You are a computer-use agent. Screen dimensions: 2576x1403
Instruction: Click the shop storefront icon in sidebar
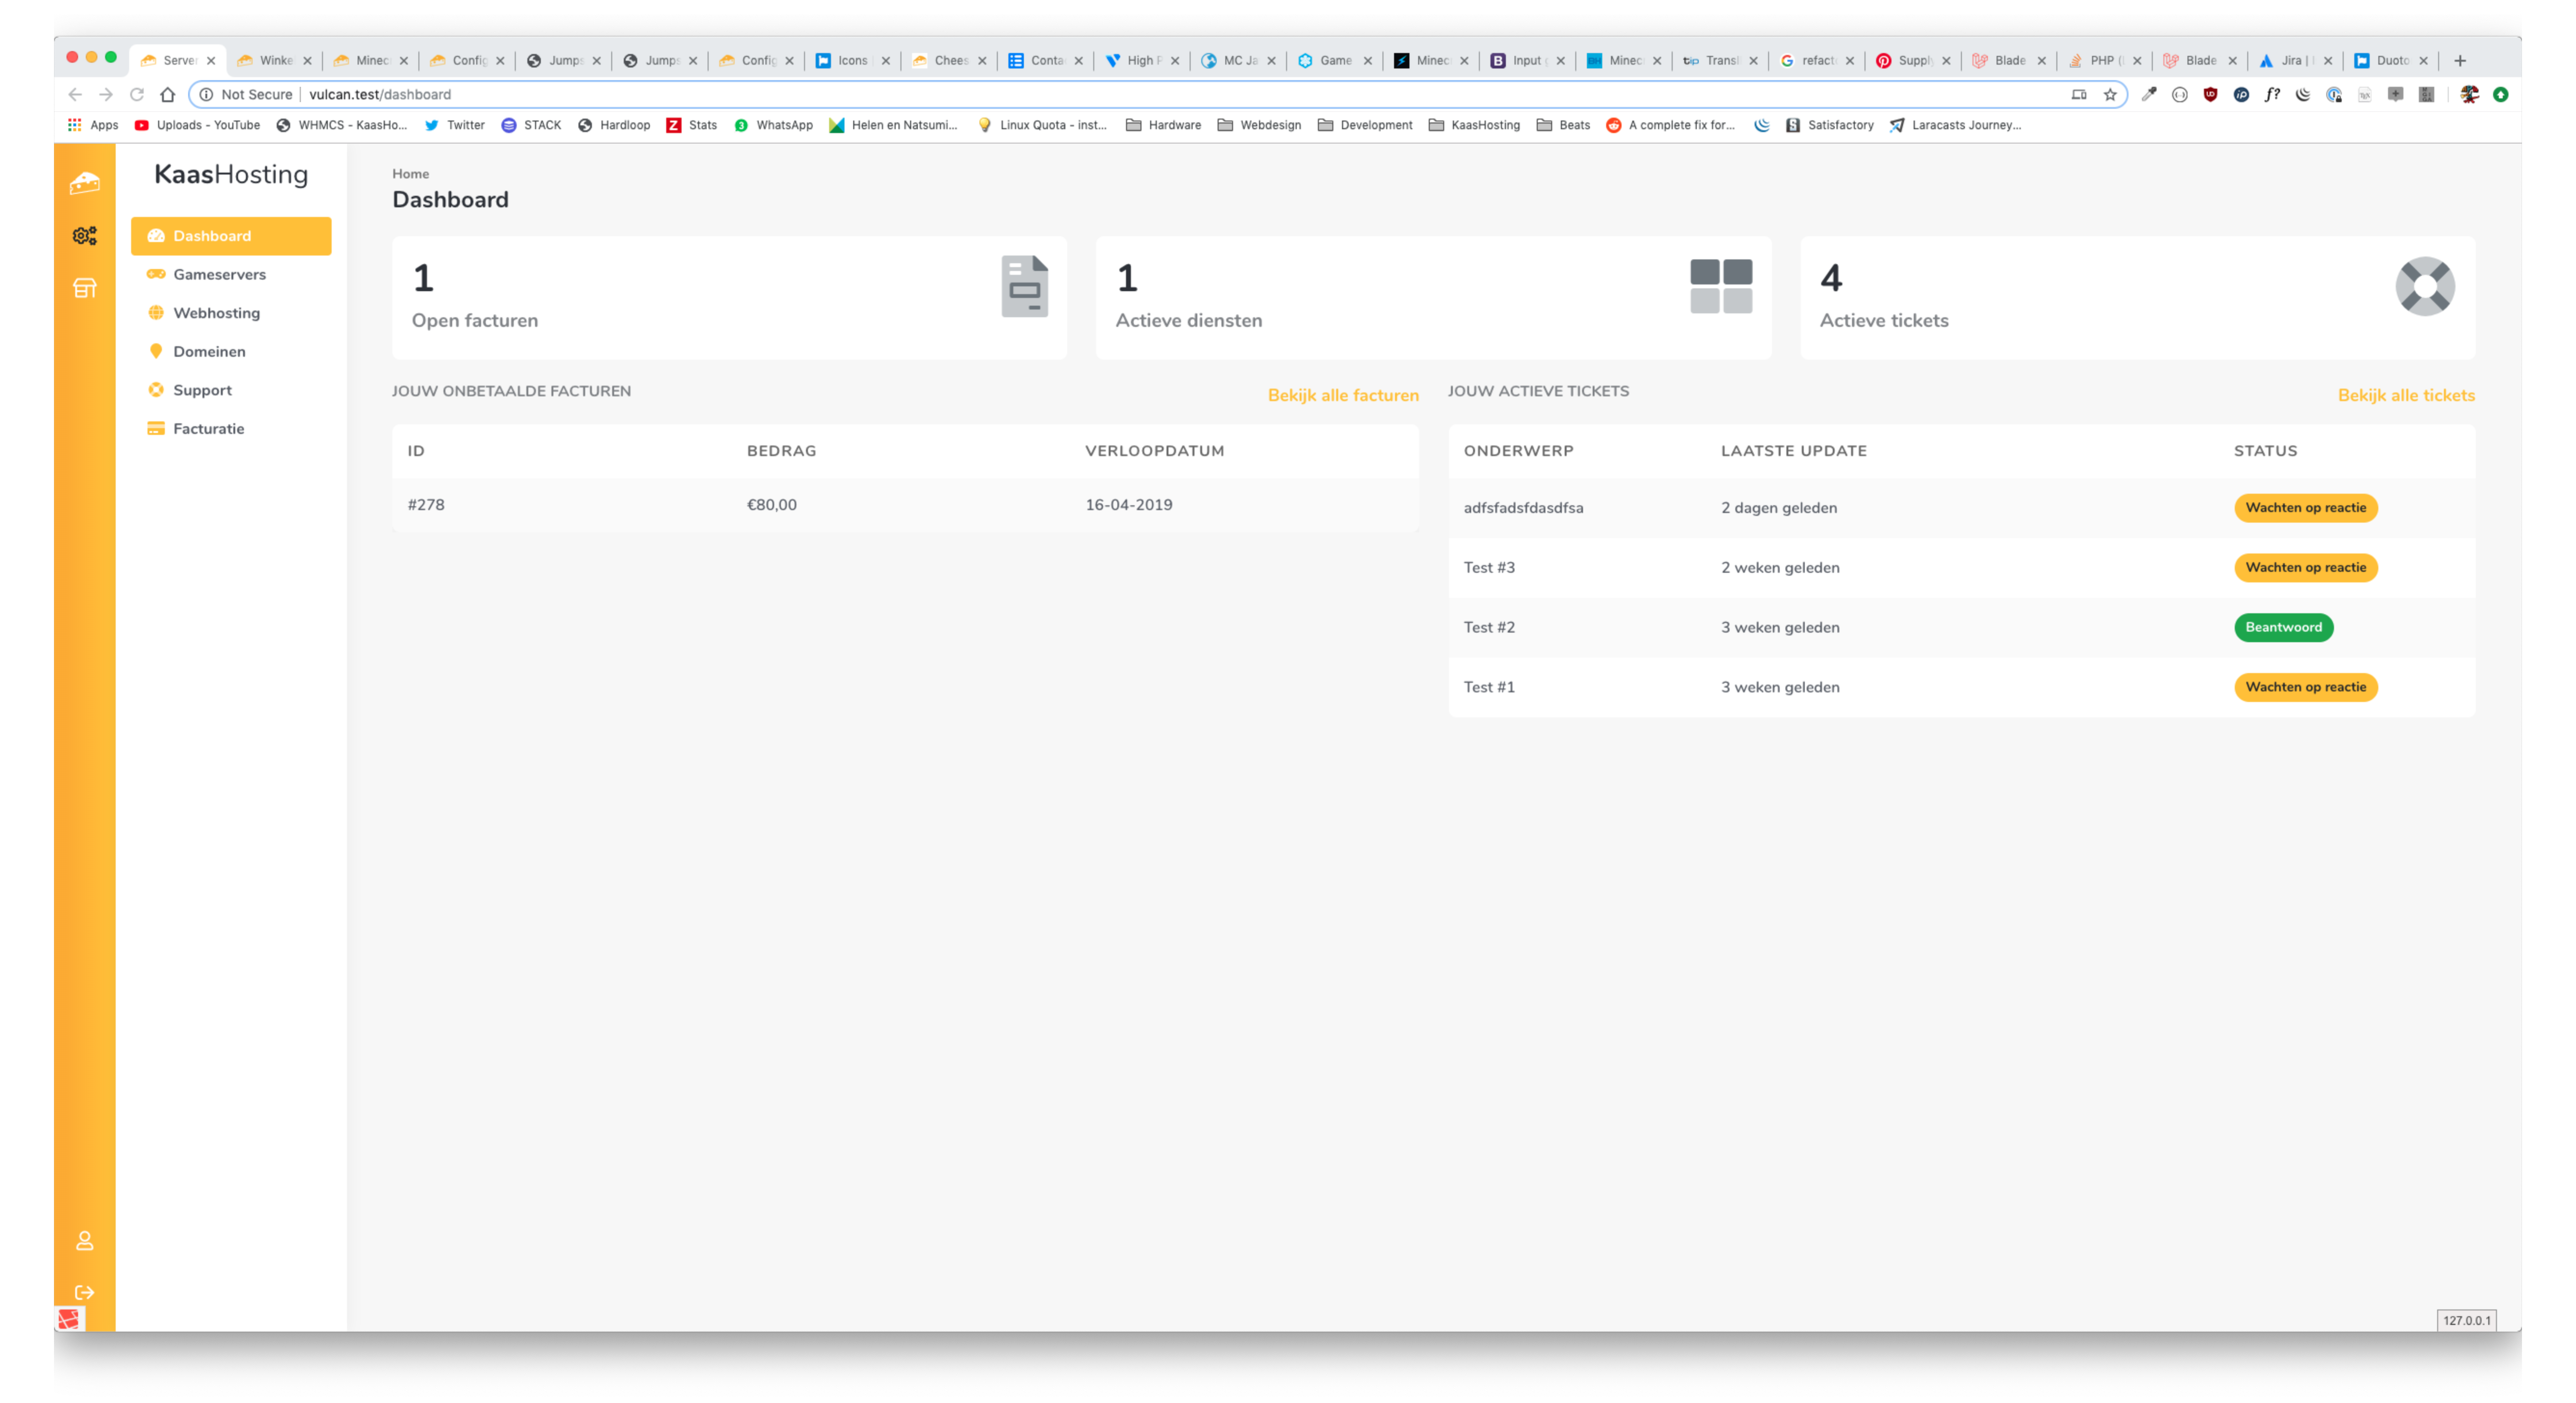coord(85,288)
